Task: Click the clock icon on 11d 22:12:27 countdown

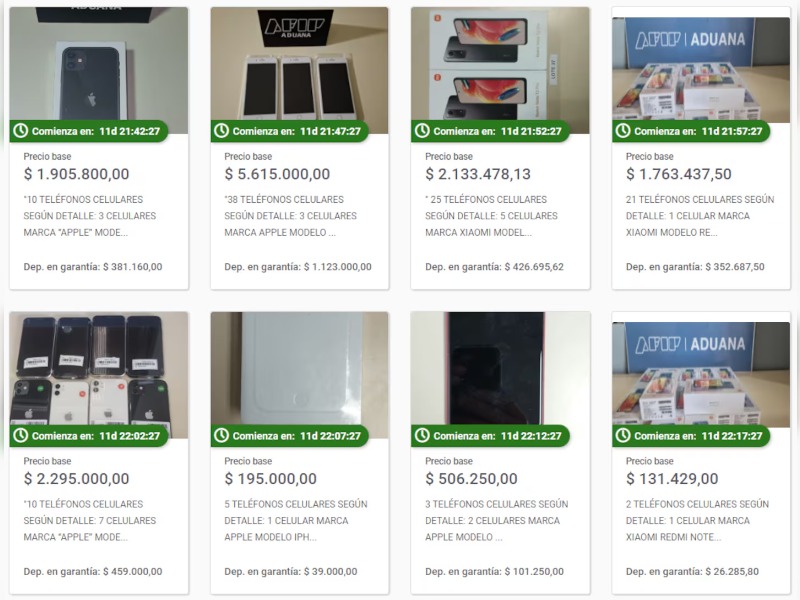Action: coord(422,435)
